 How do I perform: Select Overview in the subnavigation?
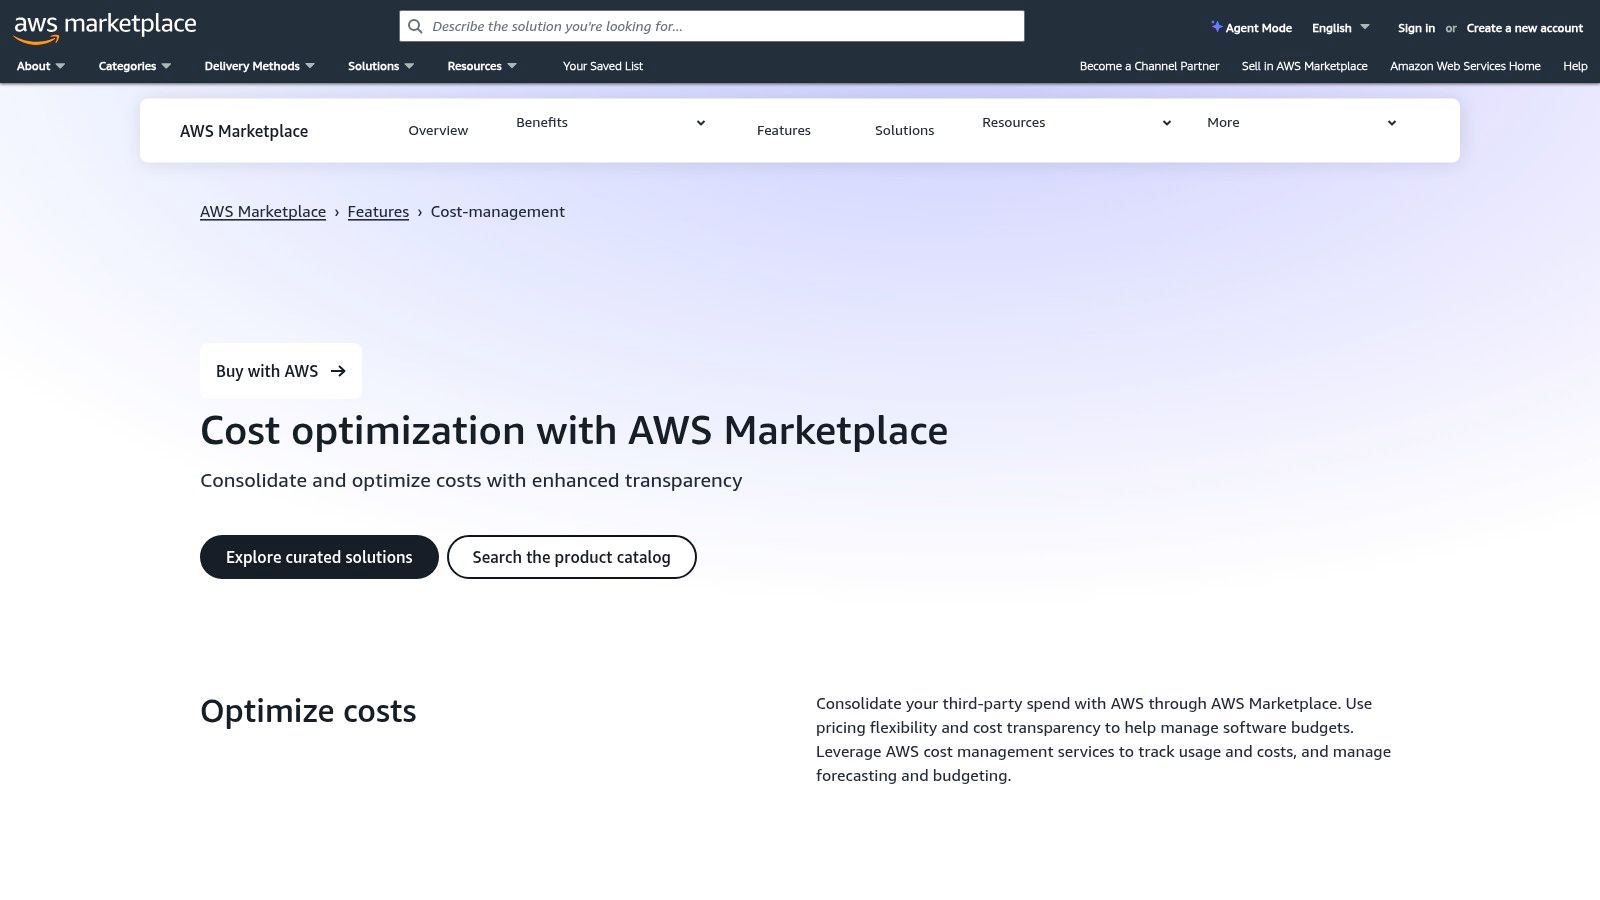tap(438, 130)
